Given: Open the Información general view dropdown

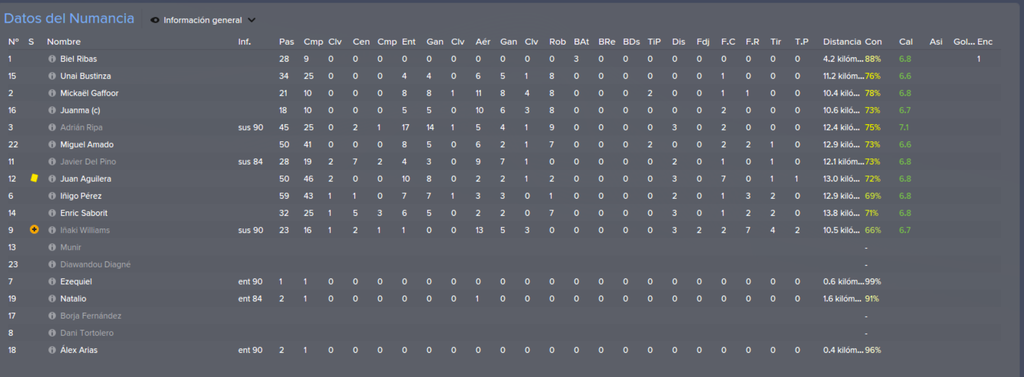Looking at the screenshot, I should pos(203,20).
